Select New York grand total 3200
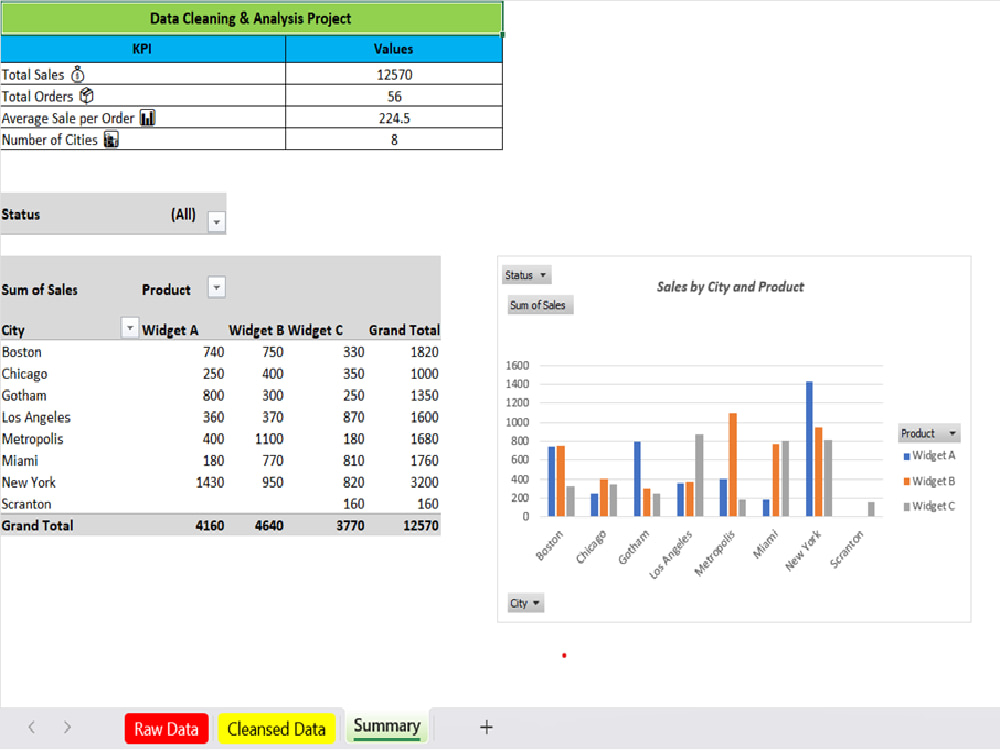The height and width of the screenshot is (750, 1000). (424, 482)
